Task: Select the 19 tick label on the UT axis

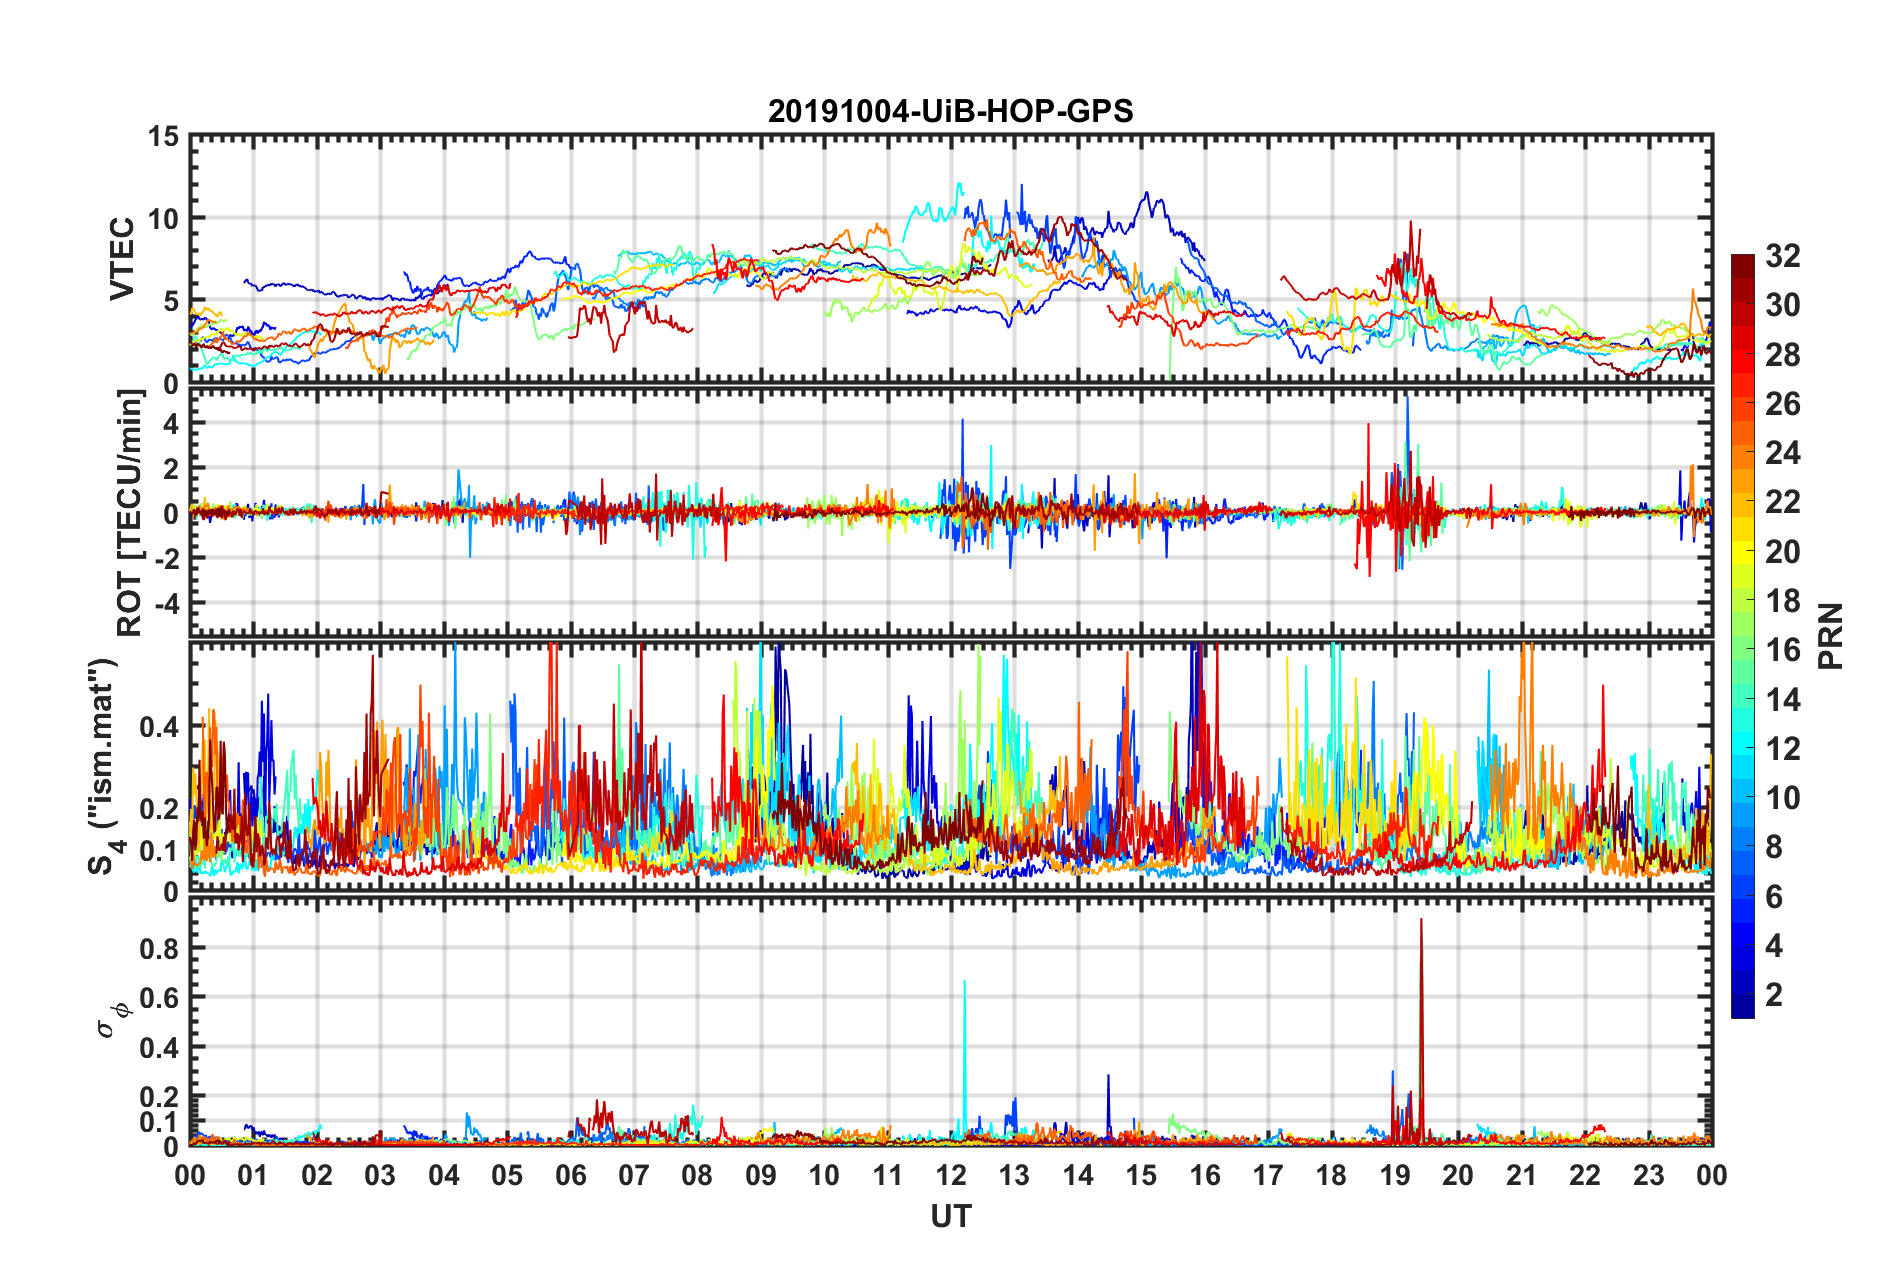Action: point(1394,1175)
